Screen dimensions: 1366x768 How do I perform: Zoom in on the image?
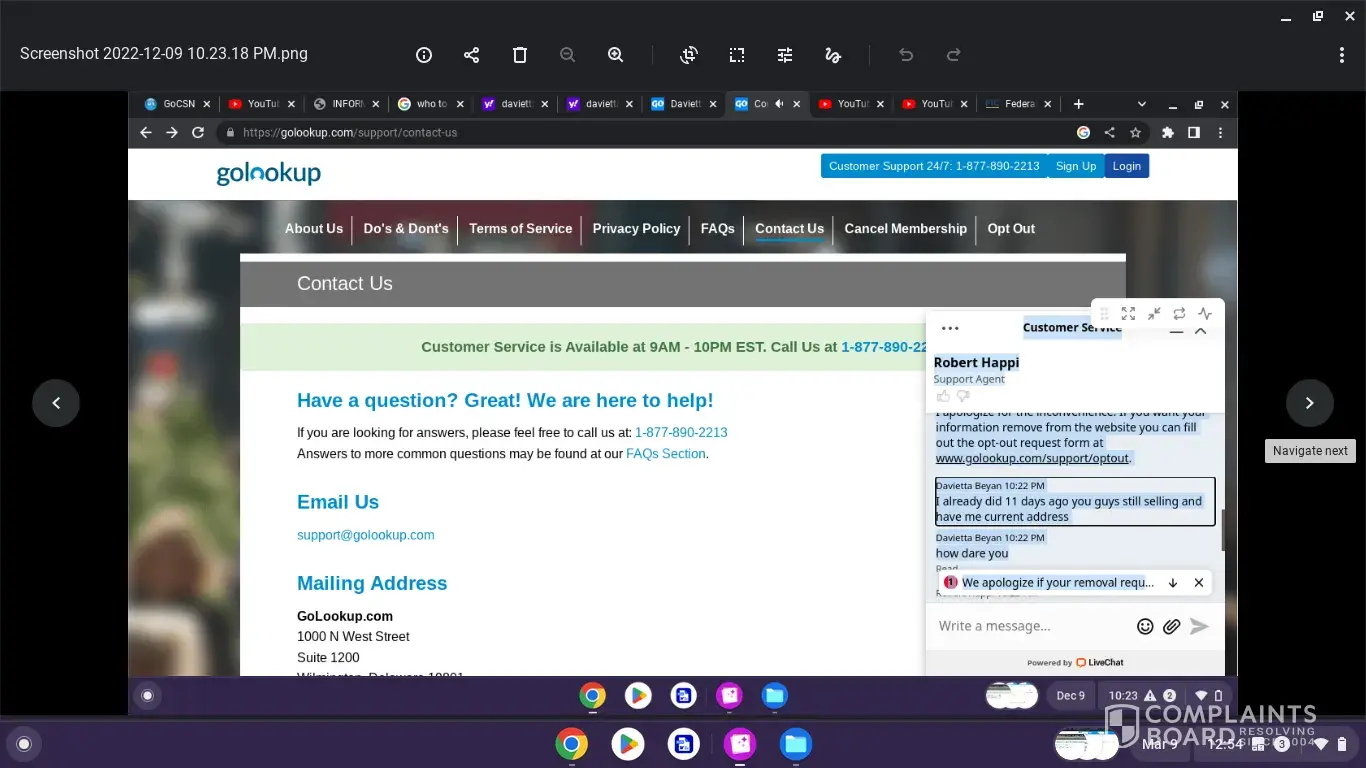click(616, 55)
